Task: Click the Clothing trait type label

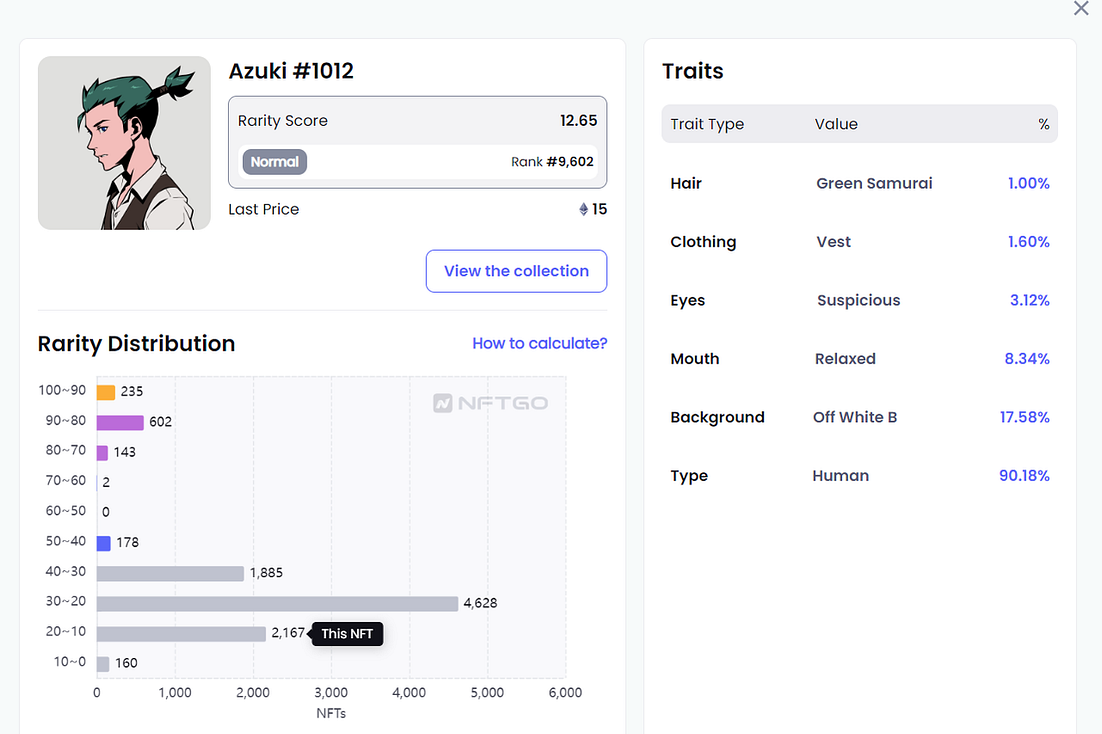Action: click(x=704, y=242)
